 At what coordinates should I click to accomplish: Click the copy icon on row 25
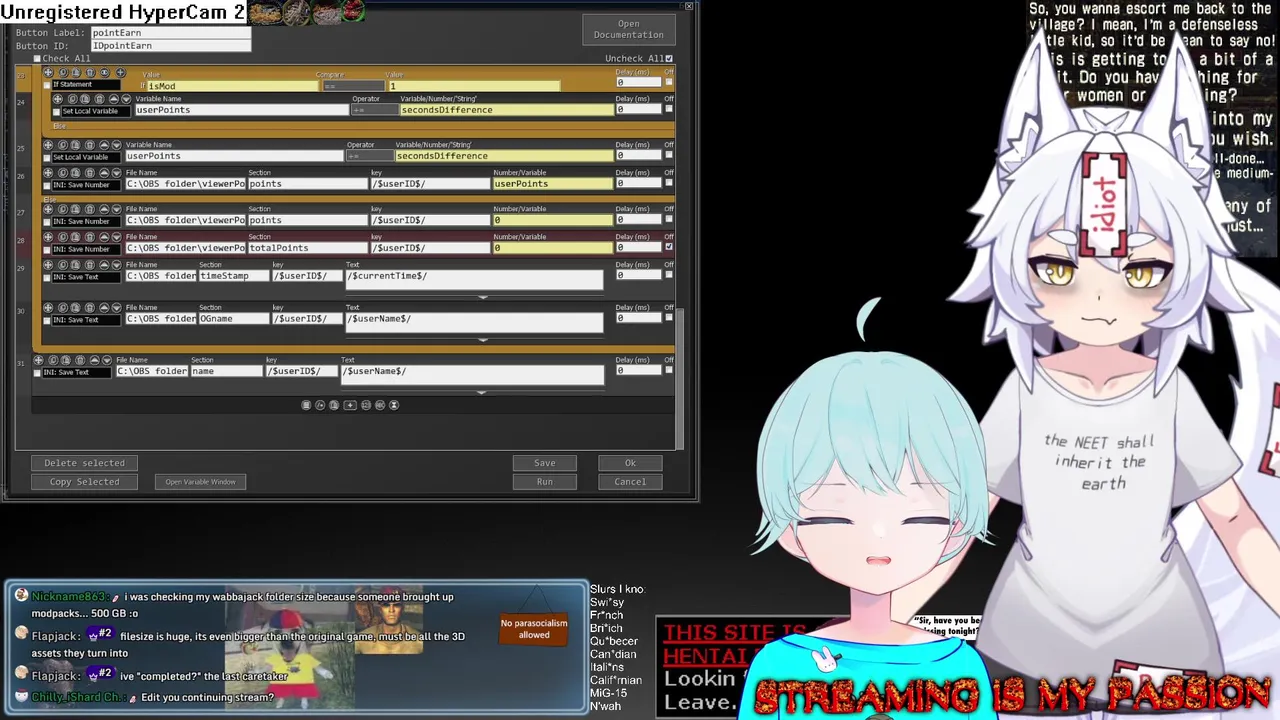63,145
